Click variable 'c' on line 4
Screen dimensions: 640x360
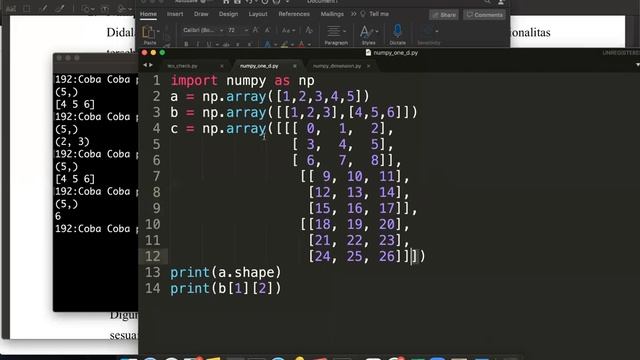[x=174, y=129]
